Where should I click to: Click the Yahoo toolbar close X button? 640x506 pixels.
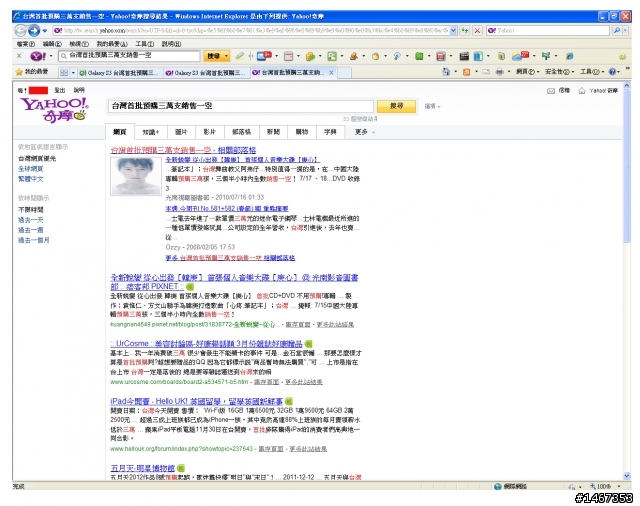(19, 56)
